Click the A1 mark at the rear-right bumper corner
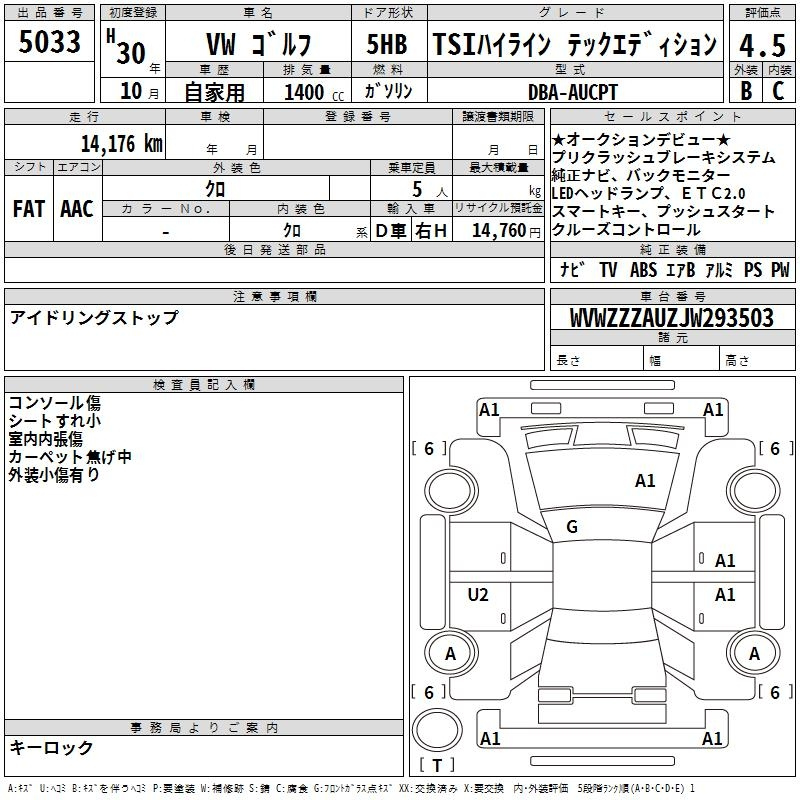Screen dimensions: 800x800 click(713, 739)
